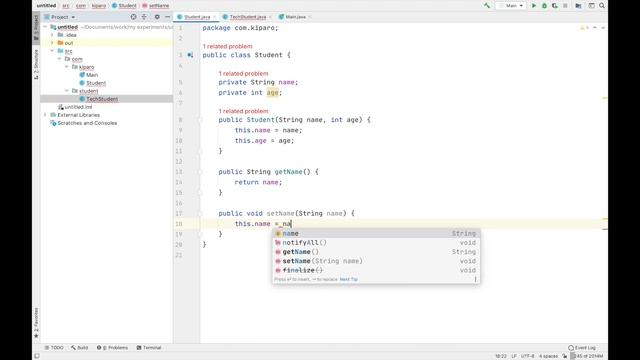Run with coverage icon
This screenshot has height=360, width=640.
[x=554, y=6]
